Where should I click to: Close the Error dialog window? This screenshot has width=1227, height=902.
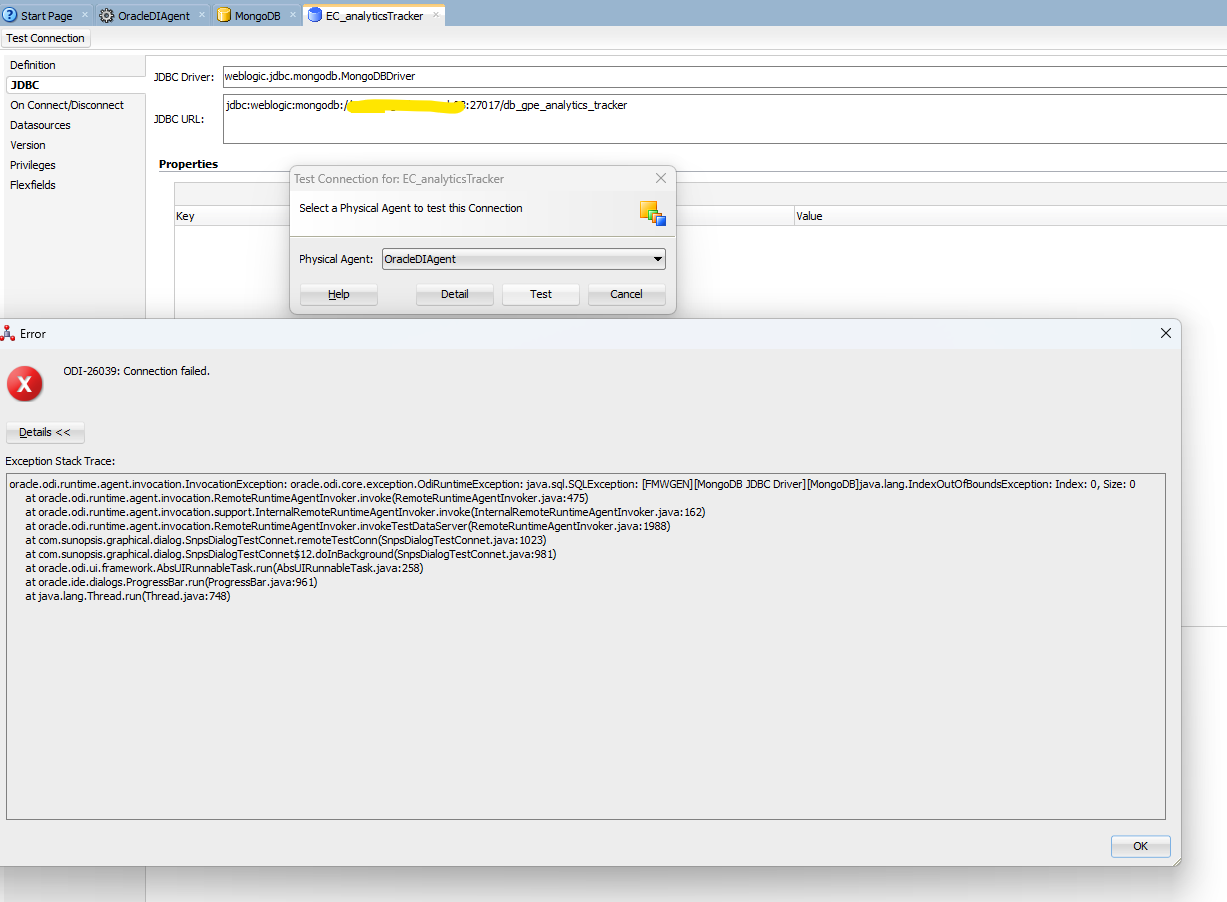pos(1165,333)
